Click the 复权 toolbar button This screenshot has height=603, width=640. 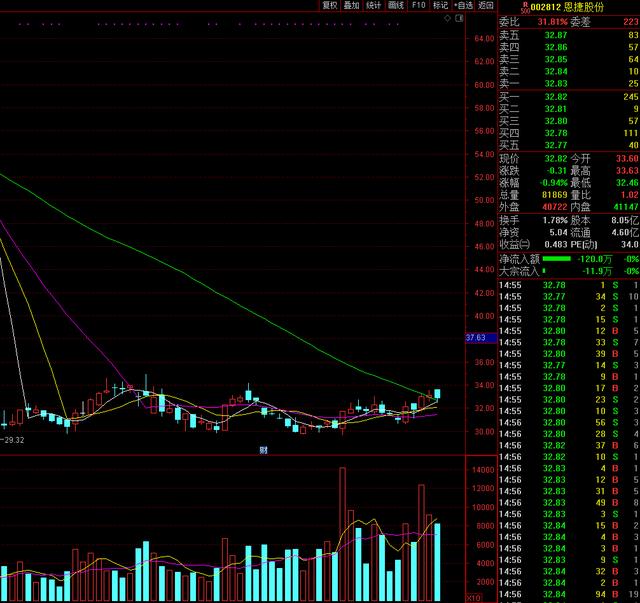click(x=330, y=5)
